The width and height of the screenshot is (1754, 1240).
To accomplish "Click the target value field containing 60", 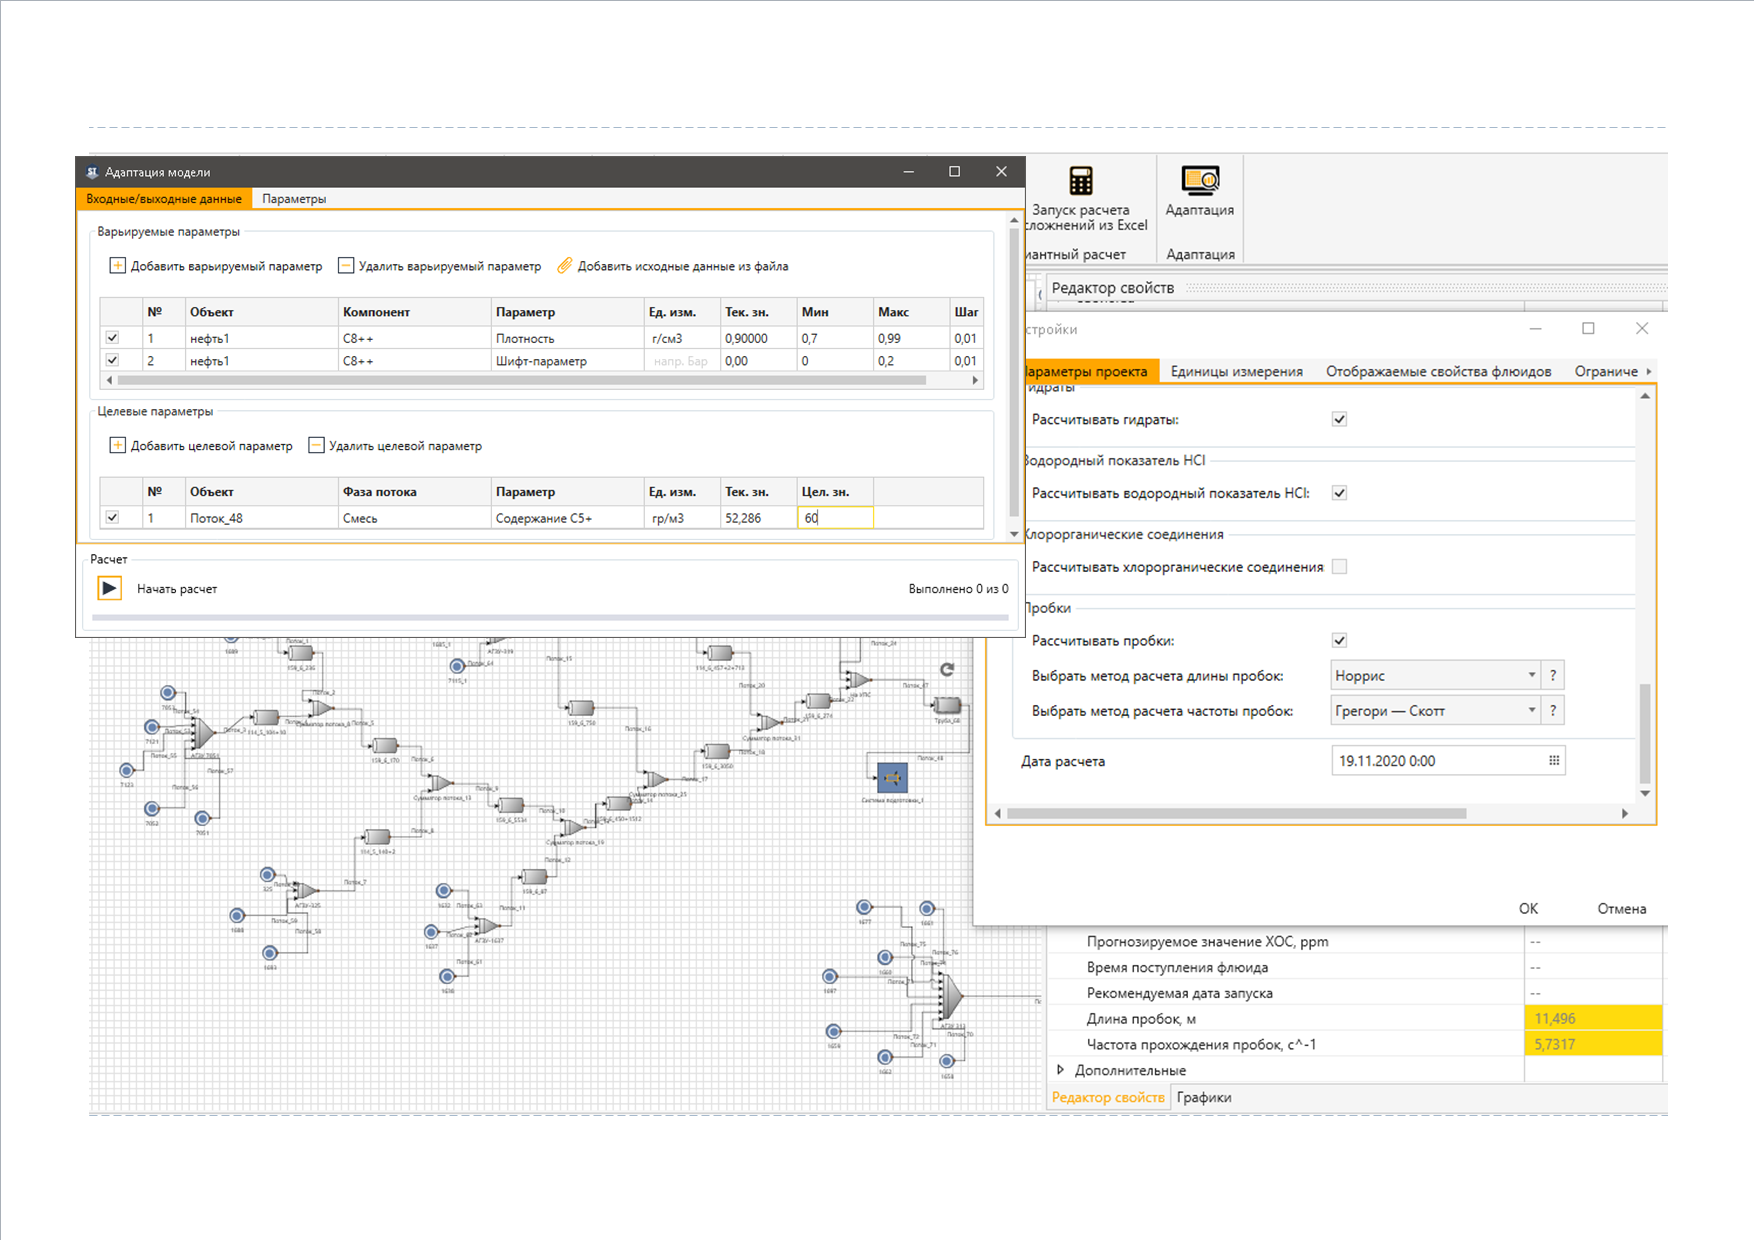I will [x=836, y=518].
